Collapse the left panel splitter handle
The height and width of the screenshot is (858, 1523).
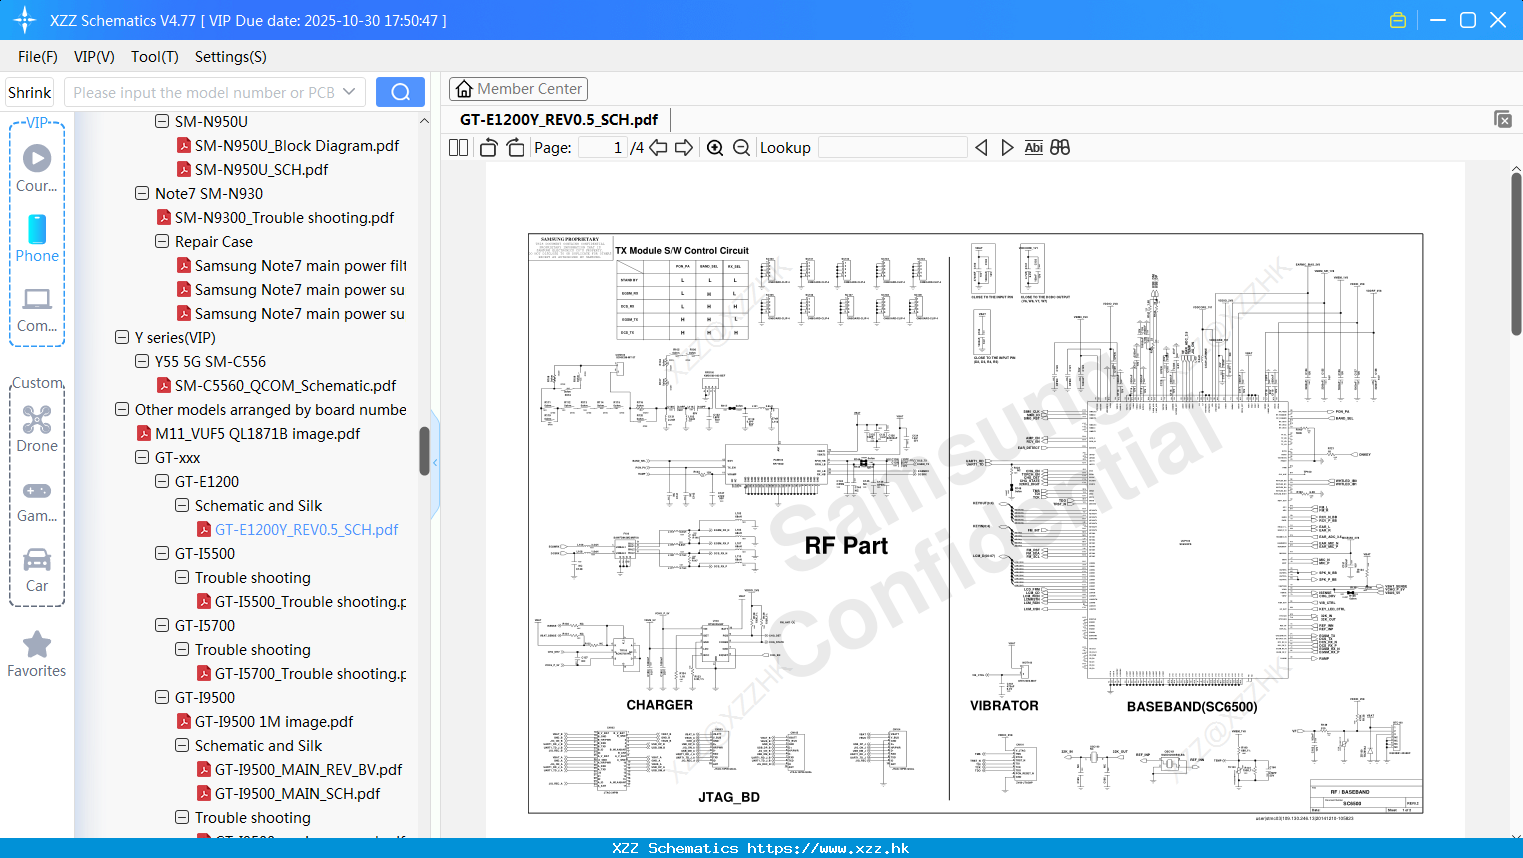[x=435, y=463]
